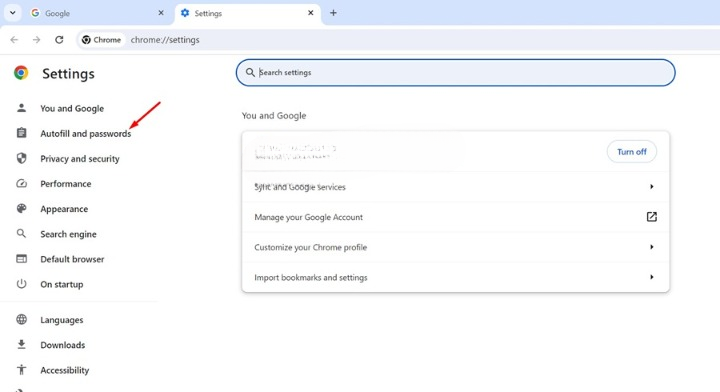
Task: Click the Chrome logo next to Settings title
Action: point(21,73)
